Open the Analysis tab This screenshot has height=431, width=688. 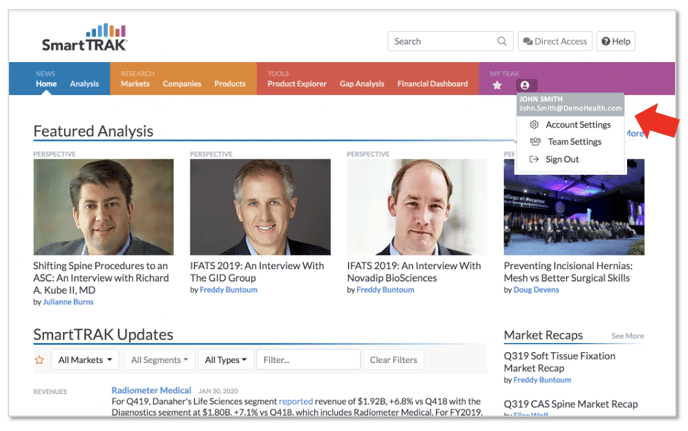coord(84,84)
